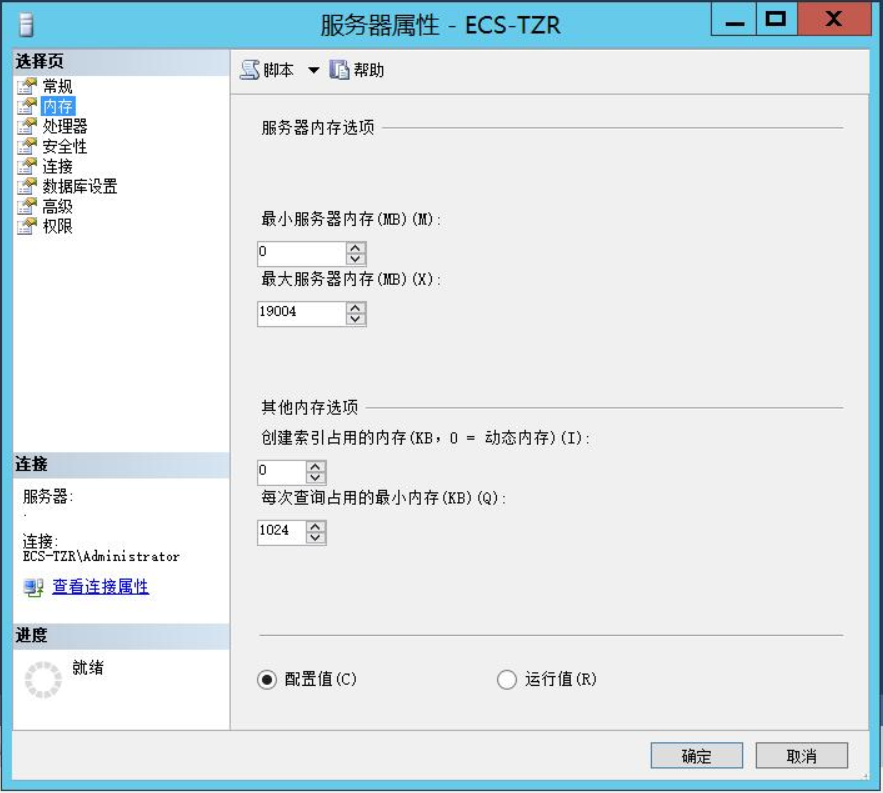Click the 服务器内存选项 section heading

point(318,128)
